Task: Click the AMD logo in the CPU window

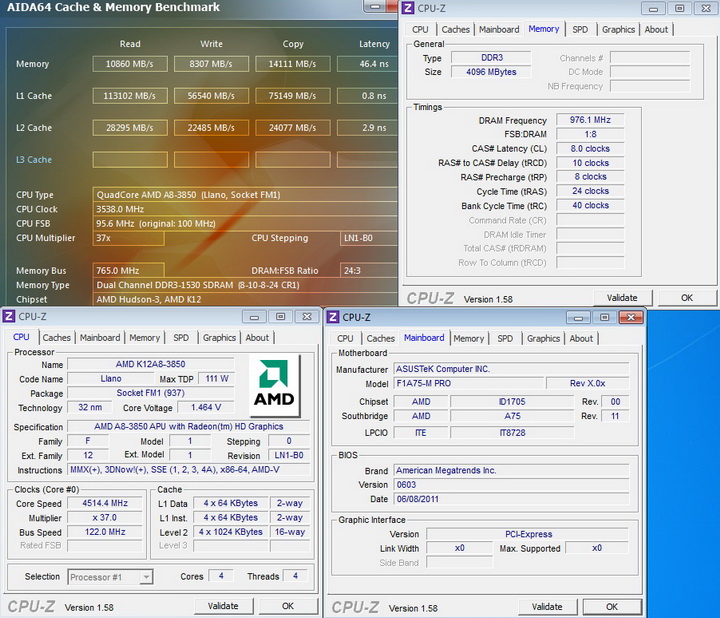Action: [x=274, y=385]
